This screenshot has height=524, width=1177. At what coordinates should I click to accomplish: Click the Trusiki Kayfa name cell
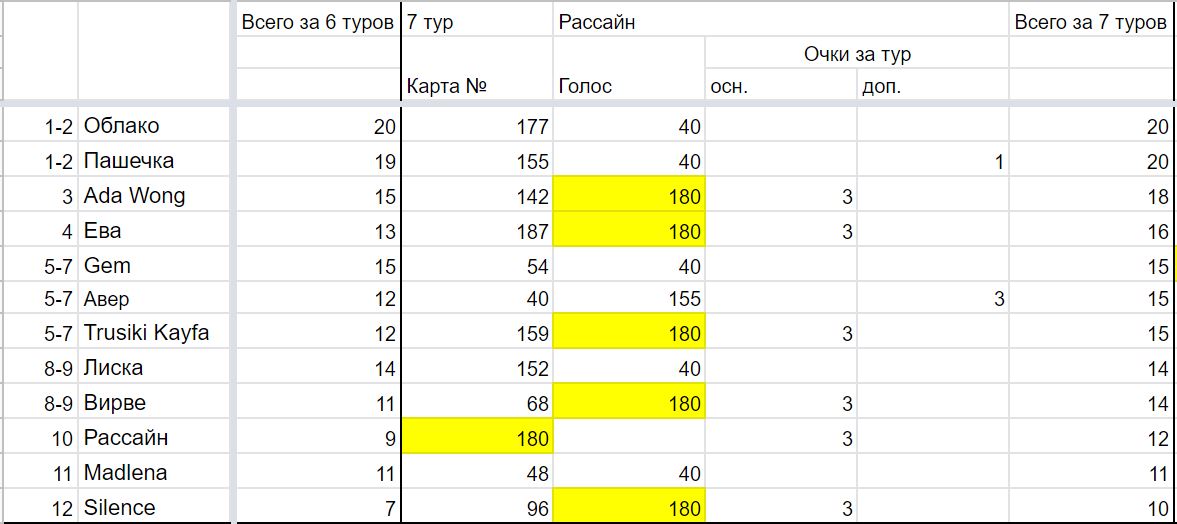[156, 334]
